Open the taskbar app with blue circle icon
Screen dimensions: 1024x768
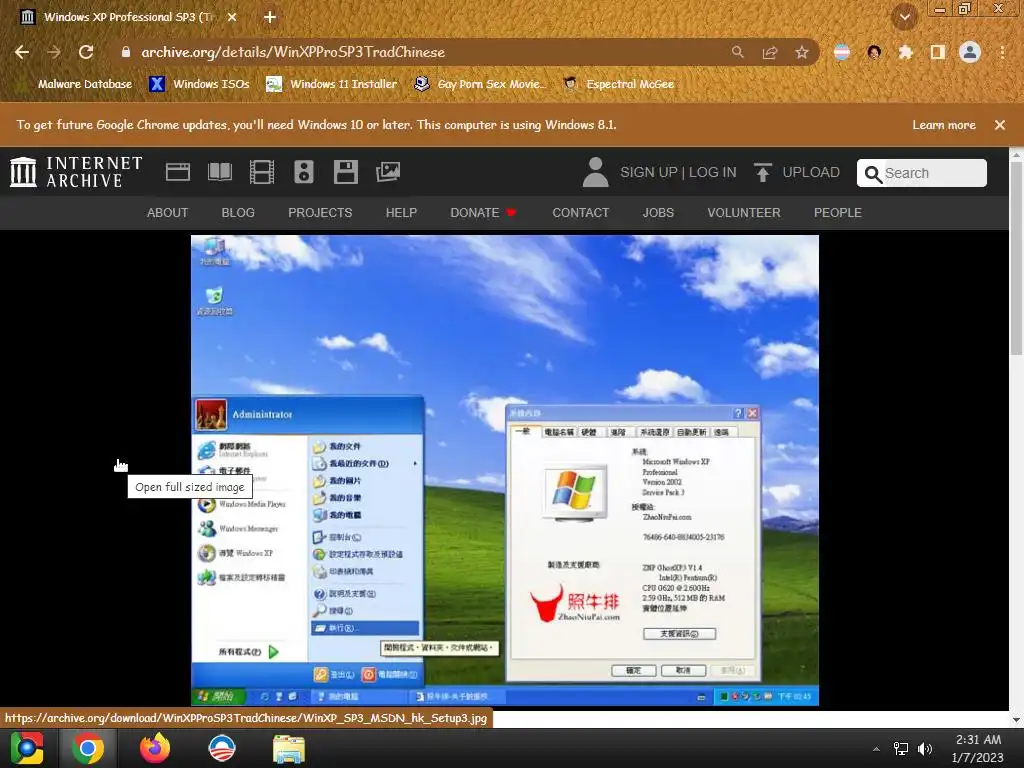pos(222,748)
